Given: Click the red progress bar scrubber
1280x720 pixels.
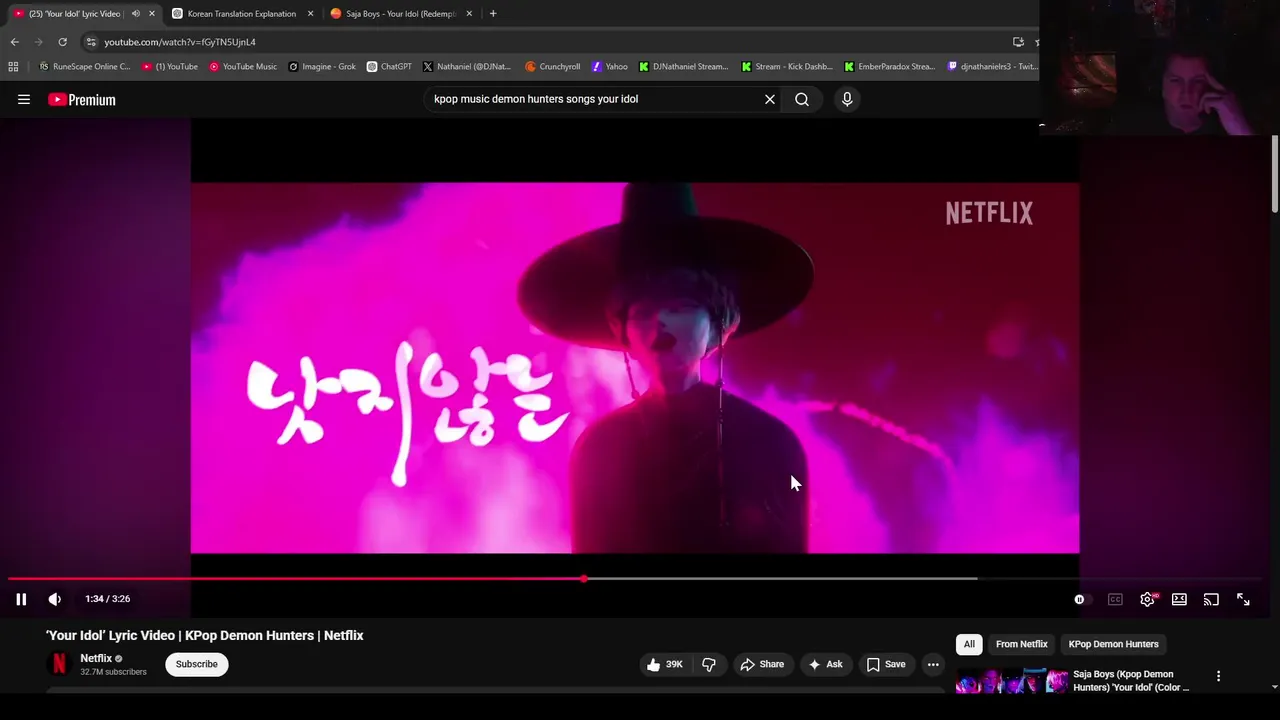Looking at the screenshot, I should pos(584,578).
